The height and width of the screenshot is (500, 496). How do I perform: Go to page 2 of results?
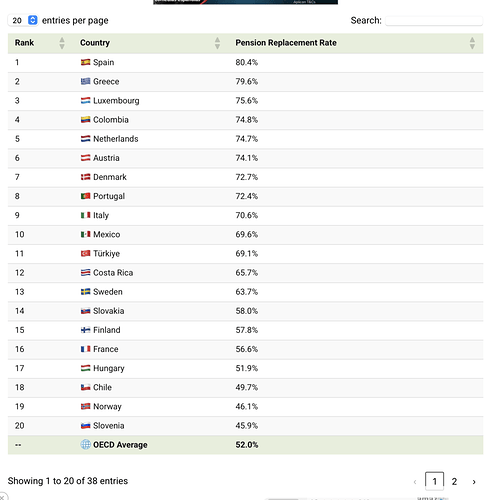point(454,481)
